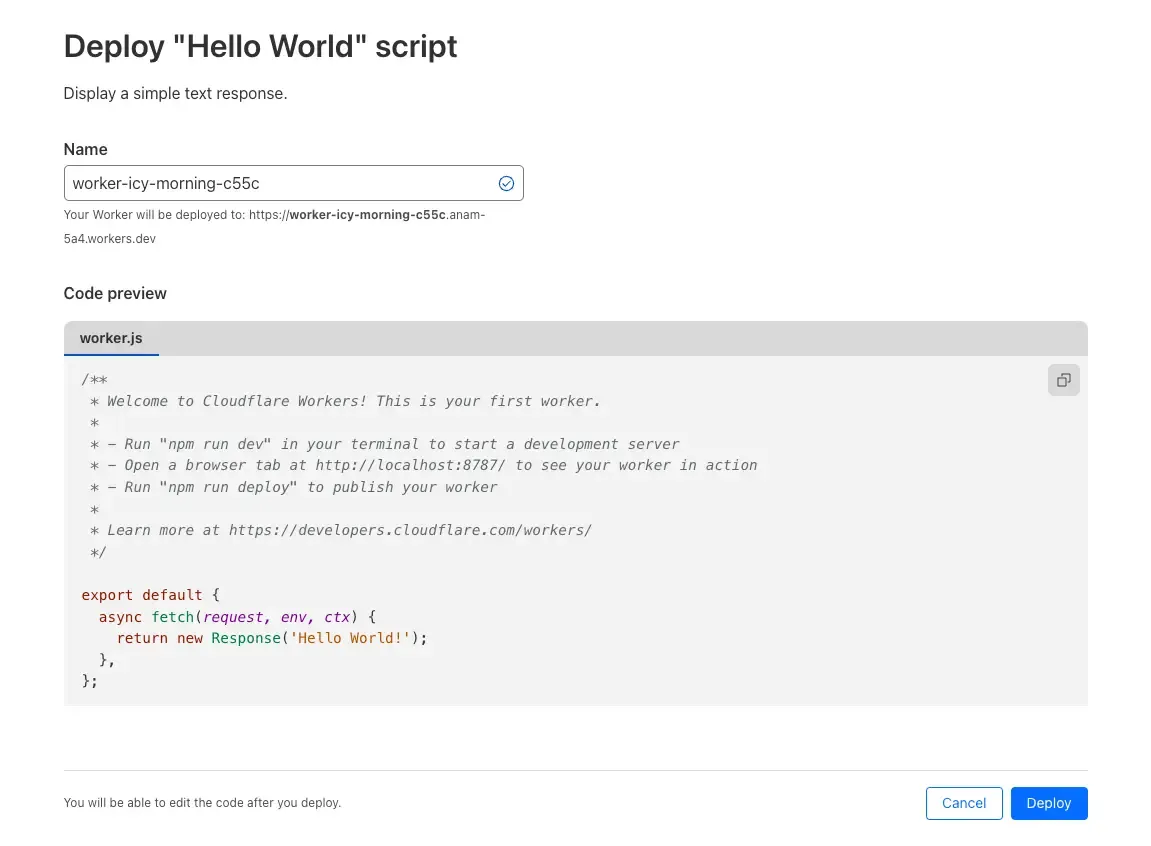Click the copy code icon
This screenshot has height=846, width=1151.
click(1063, 380)
